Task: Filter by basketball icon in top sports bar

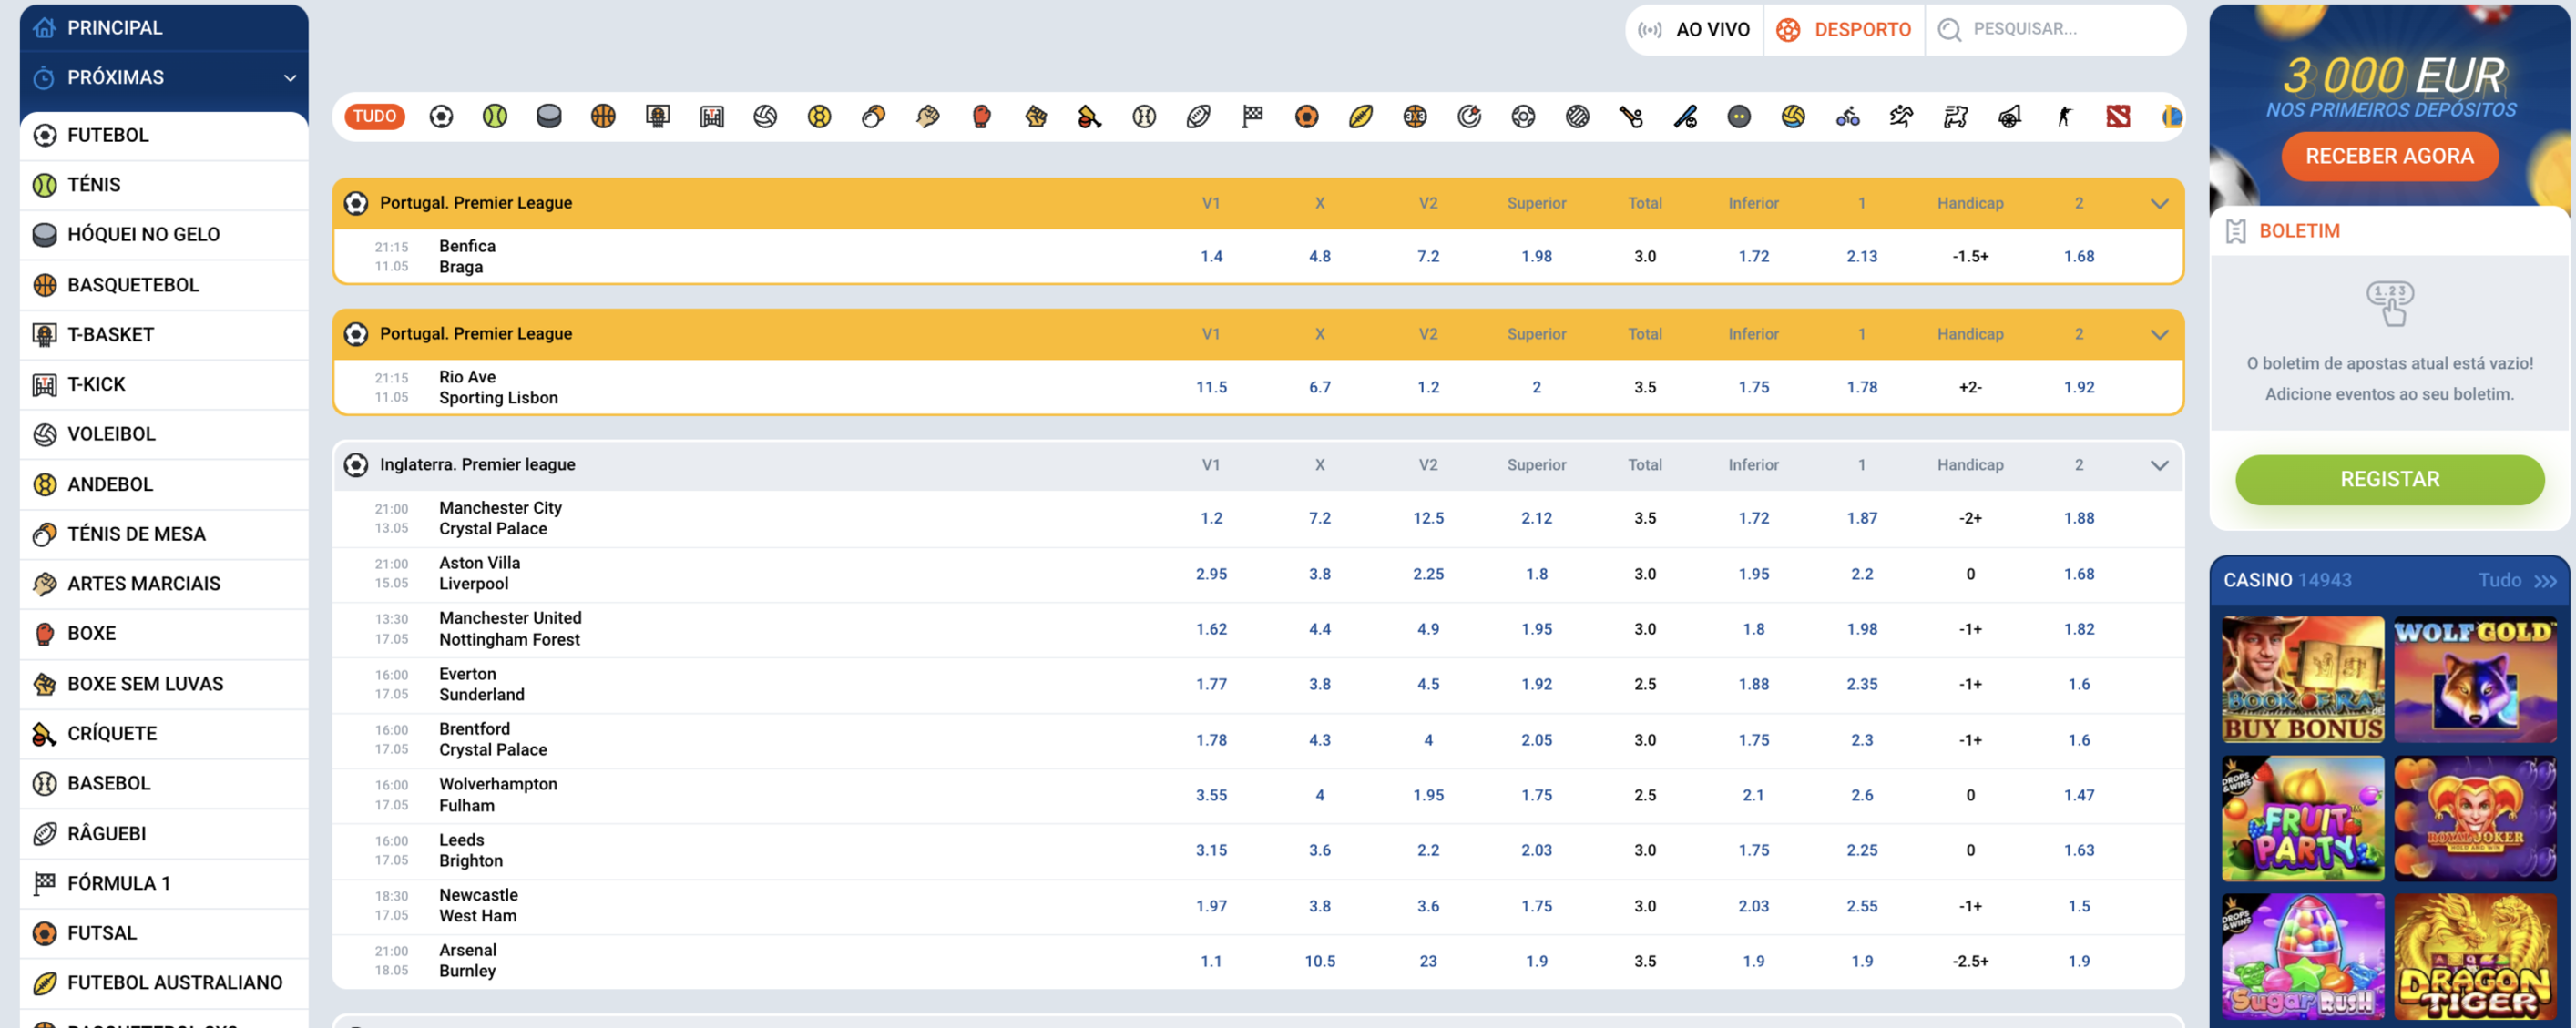Action: coord(603,116)
